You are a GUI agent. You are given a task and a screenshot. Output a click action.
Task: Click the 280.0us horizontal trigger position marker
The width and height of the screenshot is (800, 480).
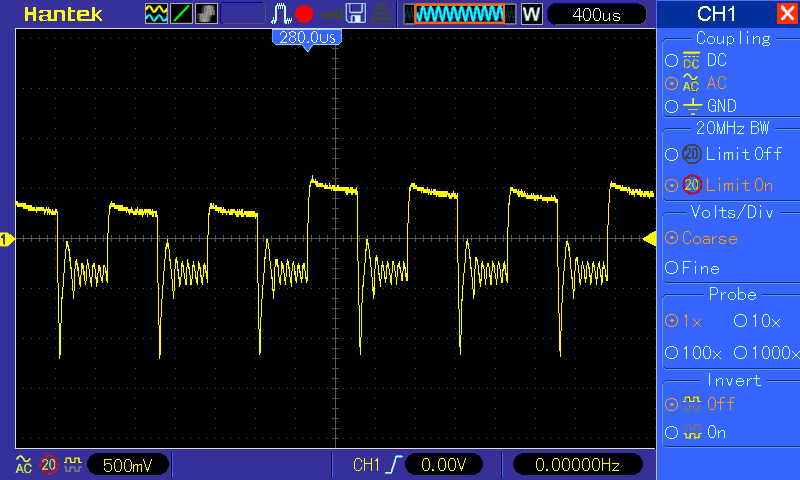[x=307, y=39]
